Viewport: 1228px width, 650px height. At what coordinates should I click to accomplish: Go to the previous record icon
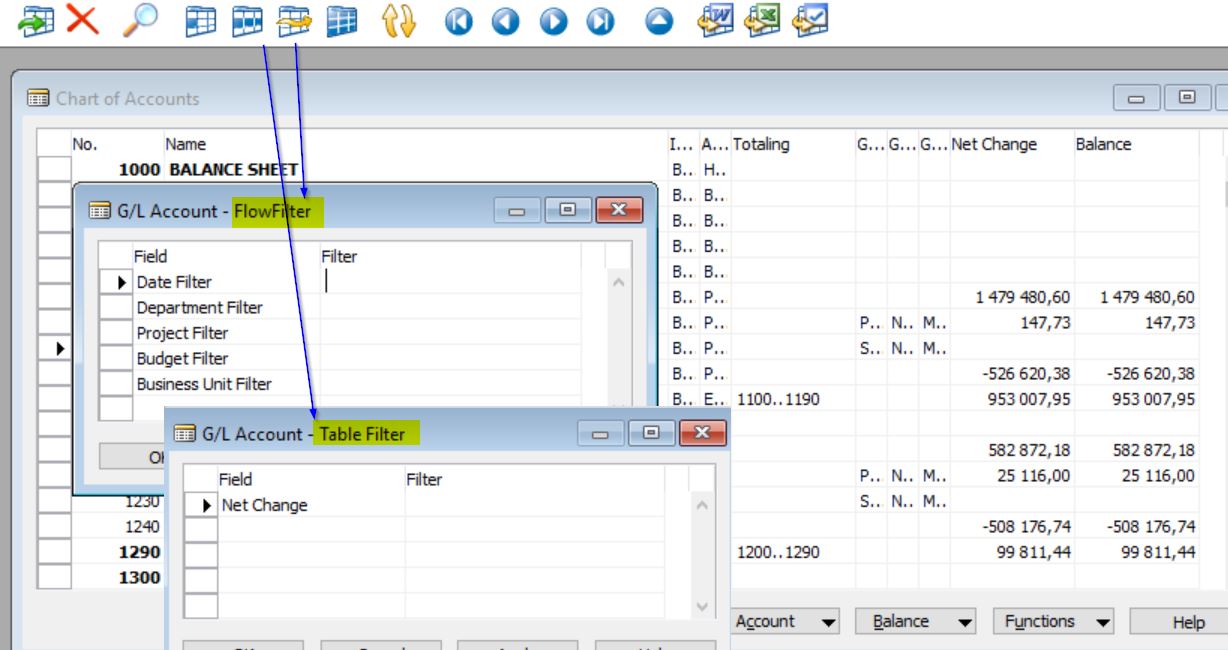[x=505, y=22]
